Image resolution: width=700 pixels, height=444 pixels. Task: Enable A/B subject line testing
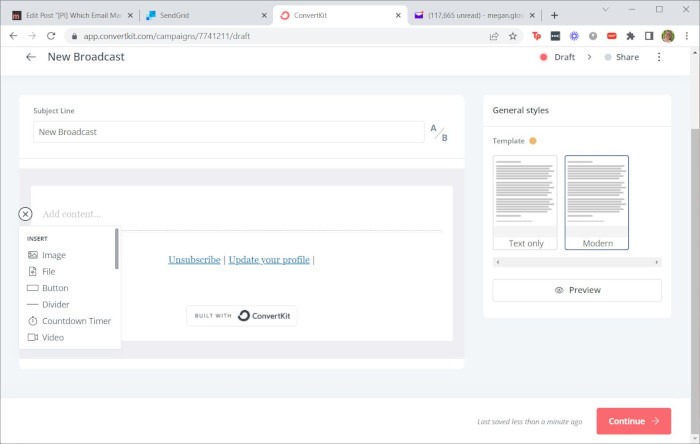[439, 133]
